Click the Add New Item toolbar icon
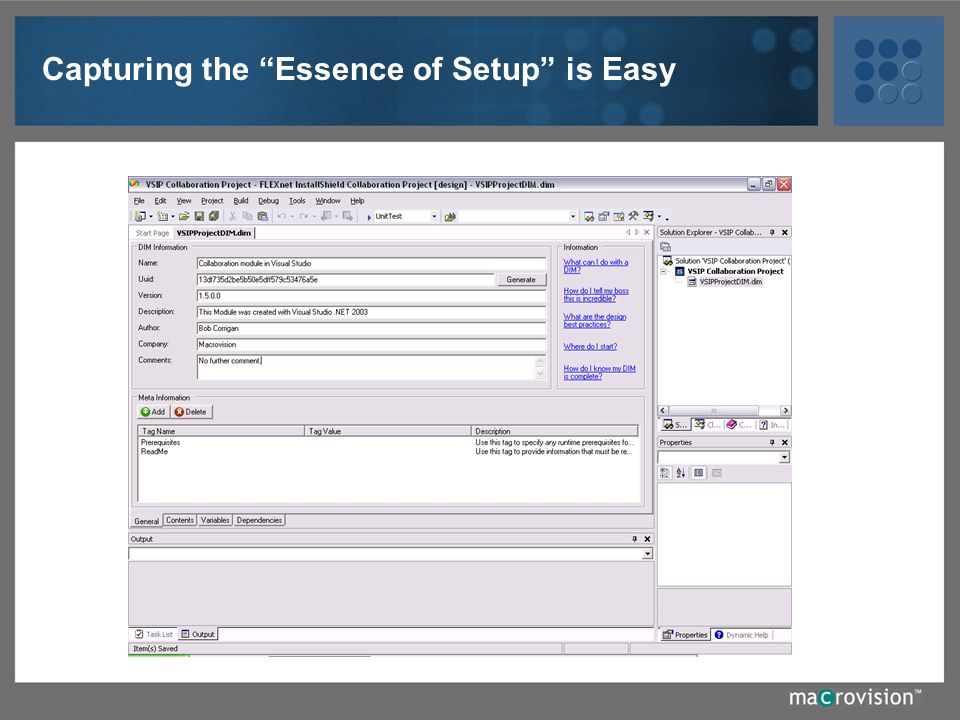This screenshot has height=720, width=960. point(162,216)
